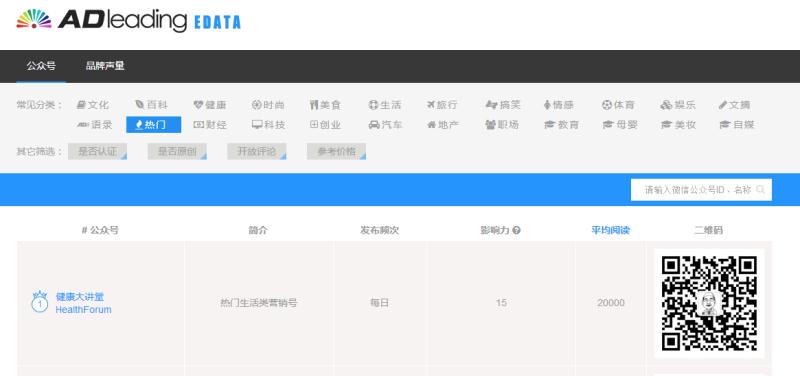
Task: Click the 二维码 column header
Action: [708, 231]
